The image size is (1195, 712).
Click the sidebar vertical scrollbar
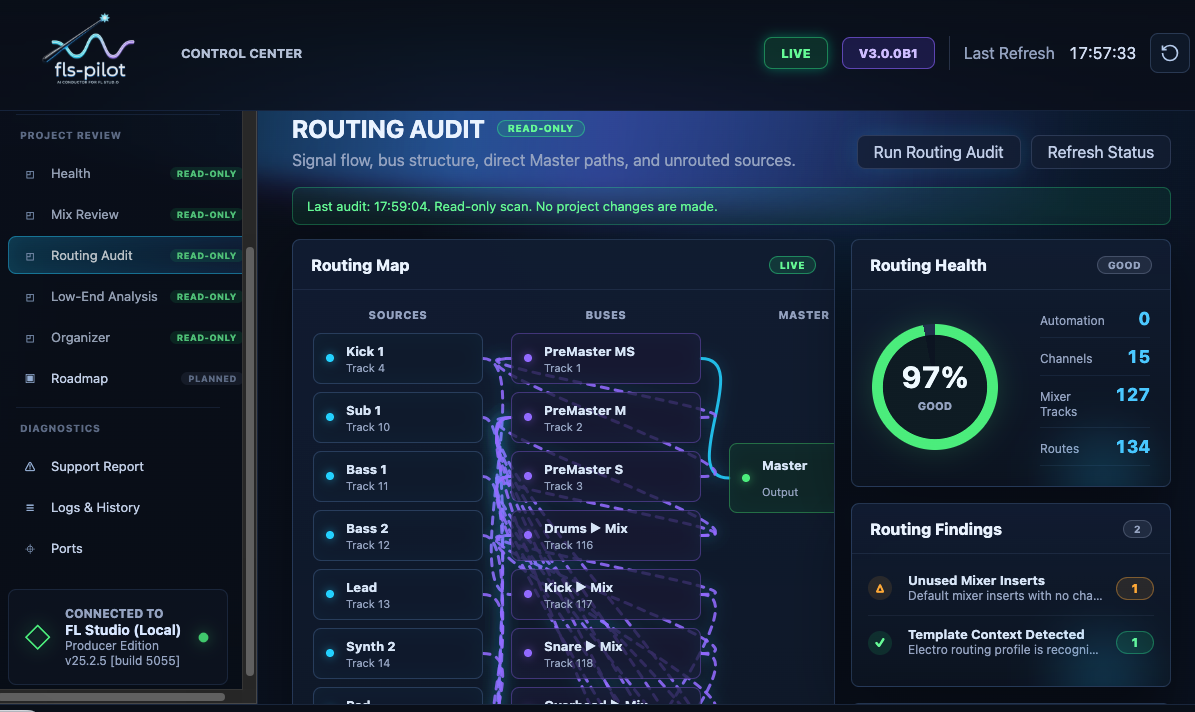(x=249, y=461)
